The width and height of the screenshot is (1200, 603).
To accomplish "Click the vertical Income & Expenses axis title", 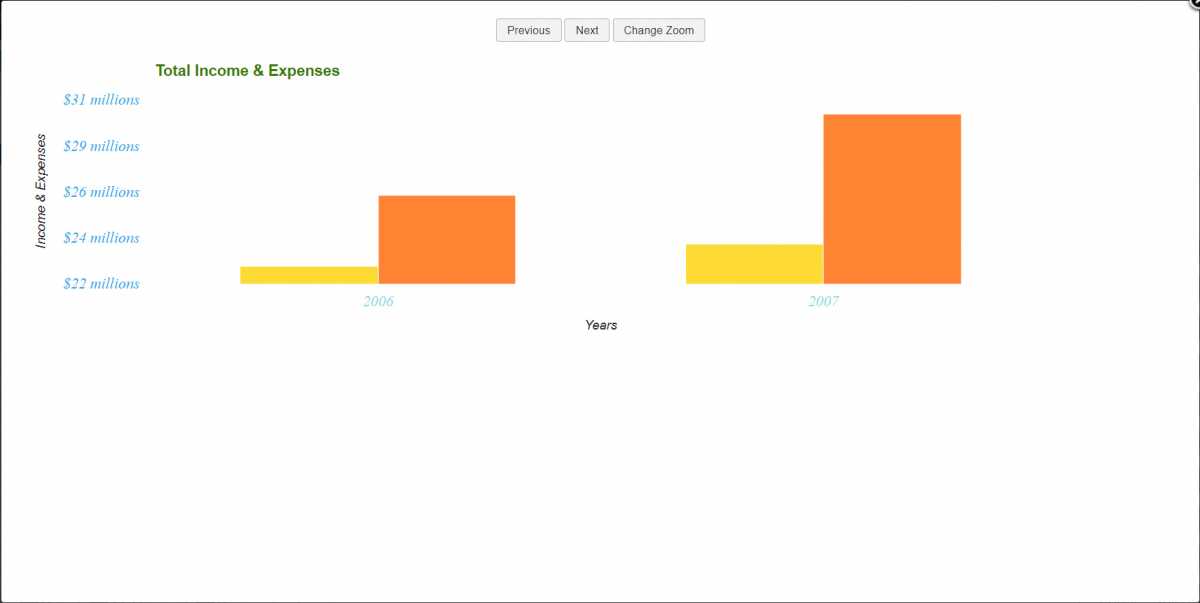I will pos(41,190).
